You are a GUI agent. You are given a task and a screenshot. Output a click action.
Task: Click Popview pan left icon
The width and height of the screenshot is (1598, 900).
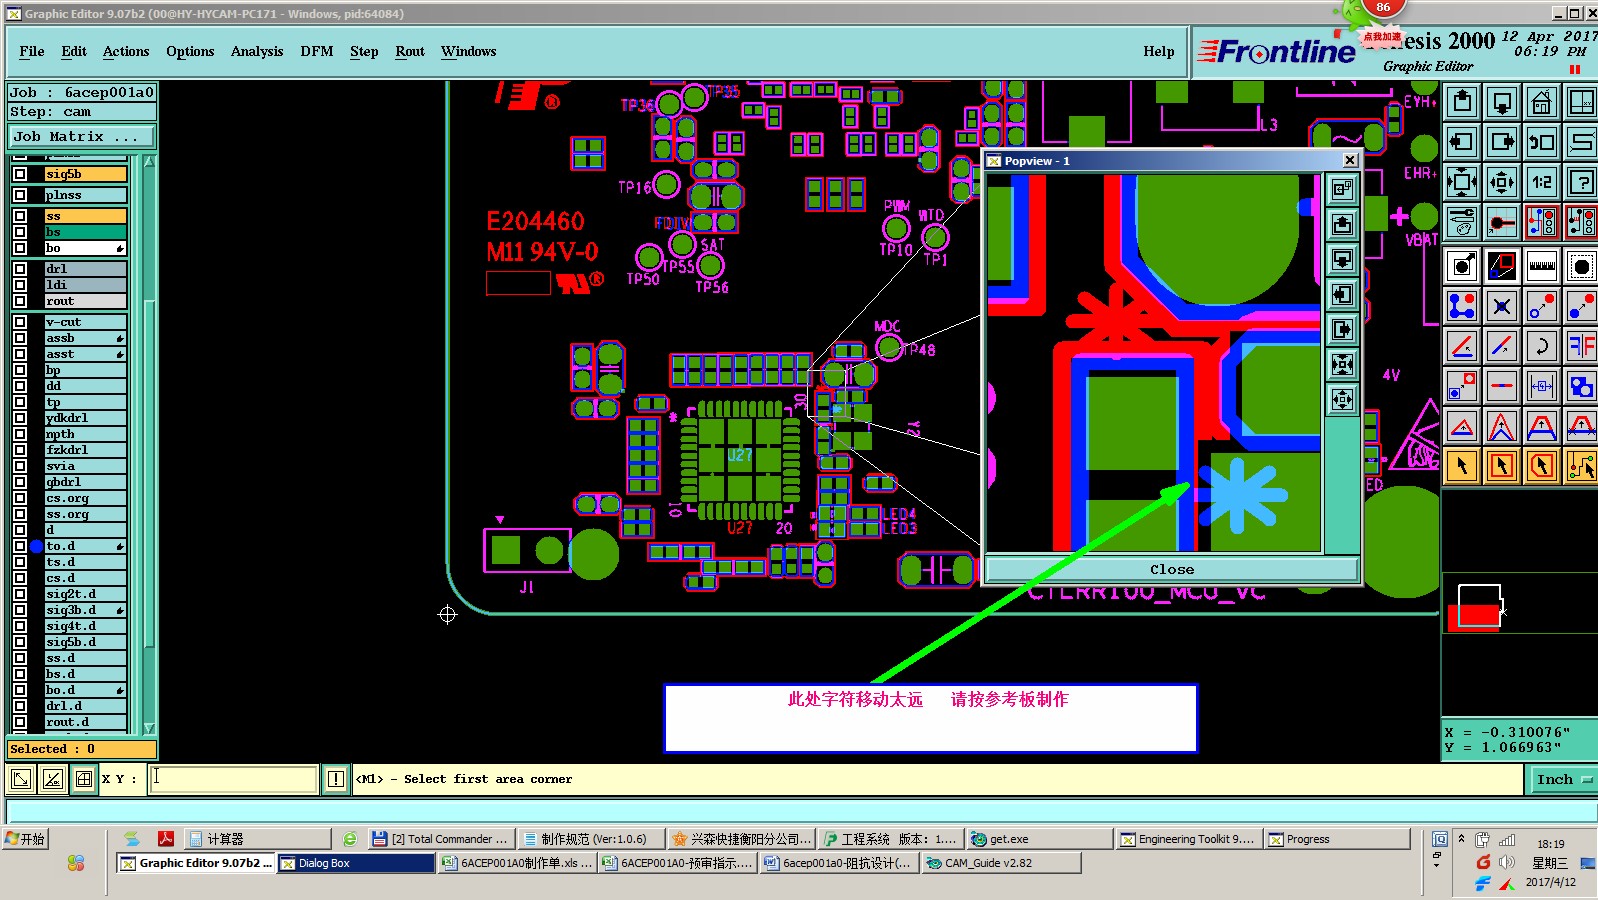tap(1342, 294)
